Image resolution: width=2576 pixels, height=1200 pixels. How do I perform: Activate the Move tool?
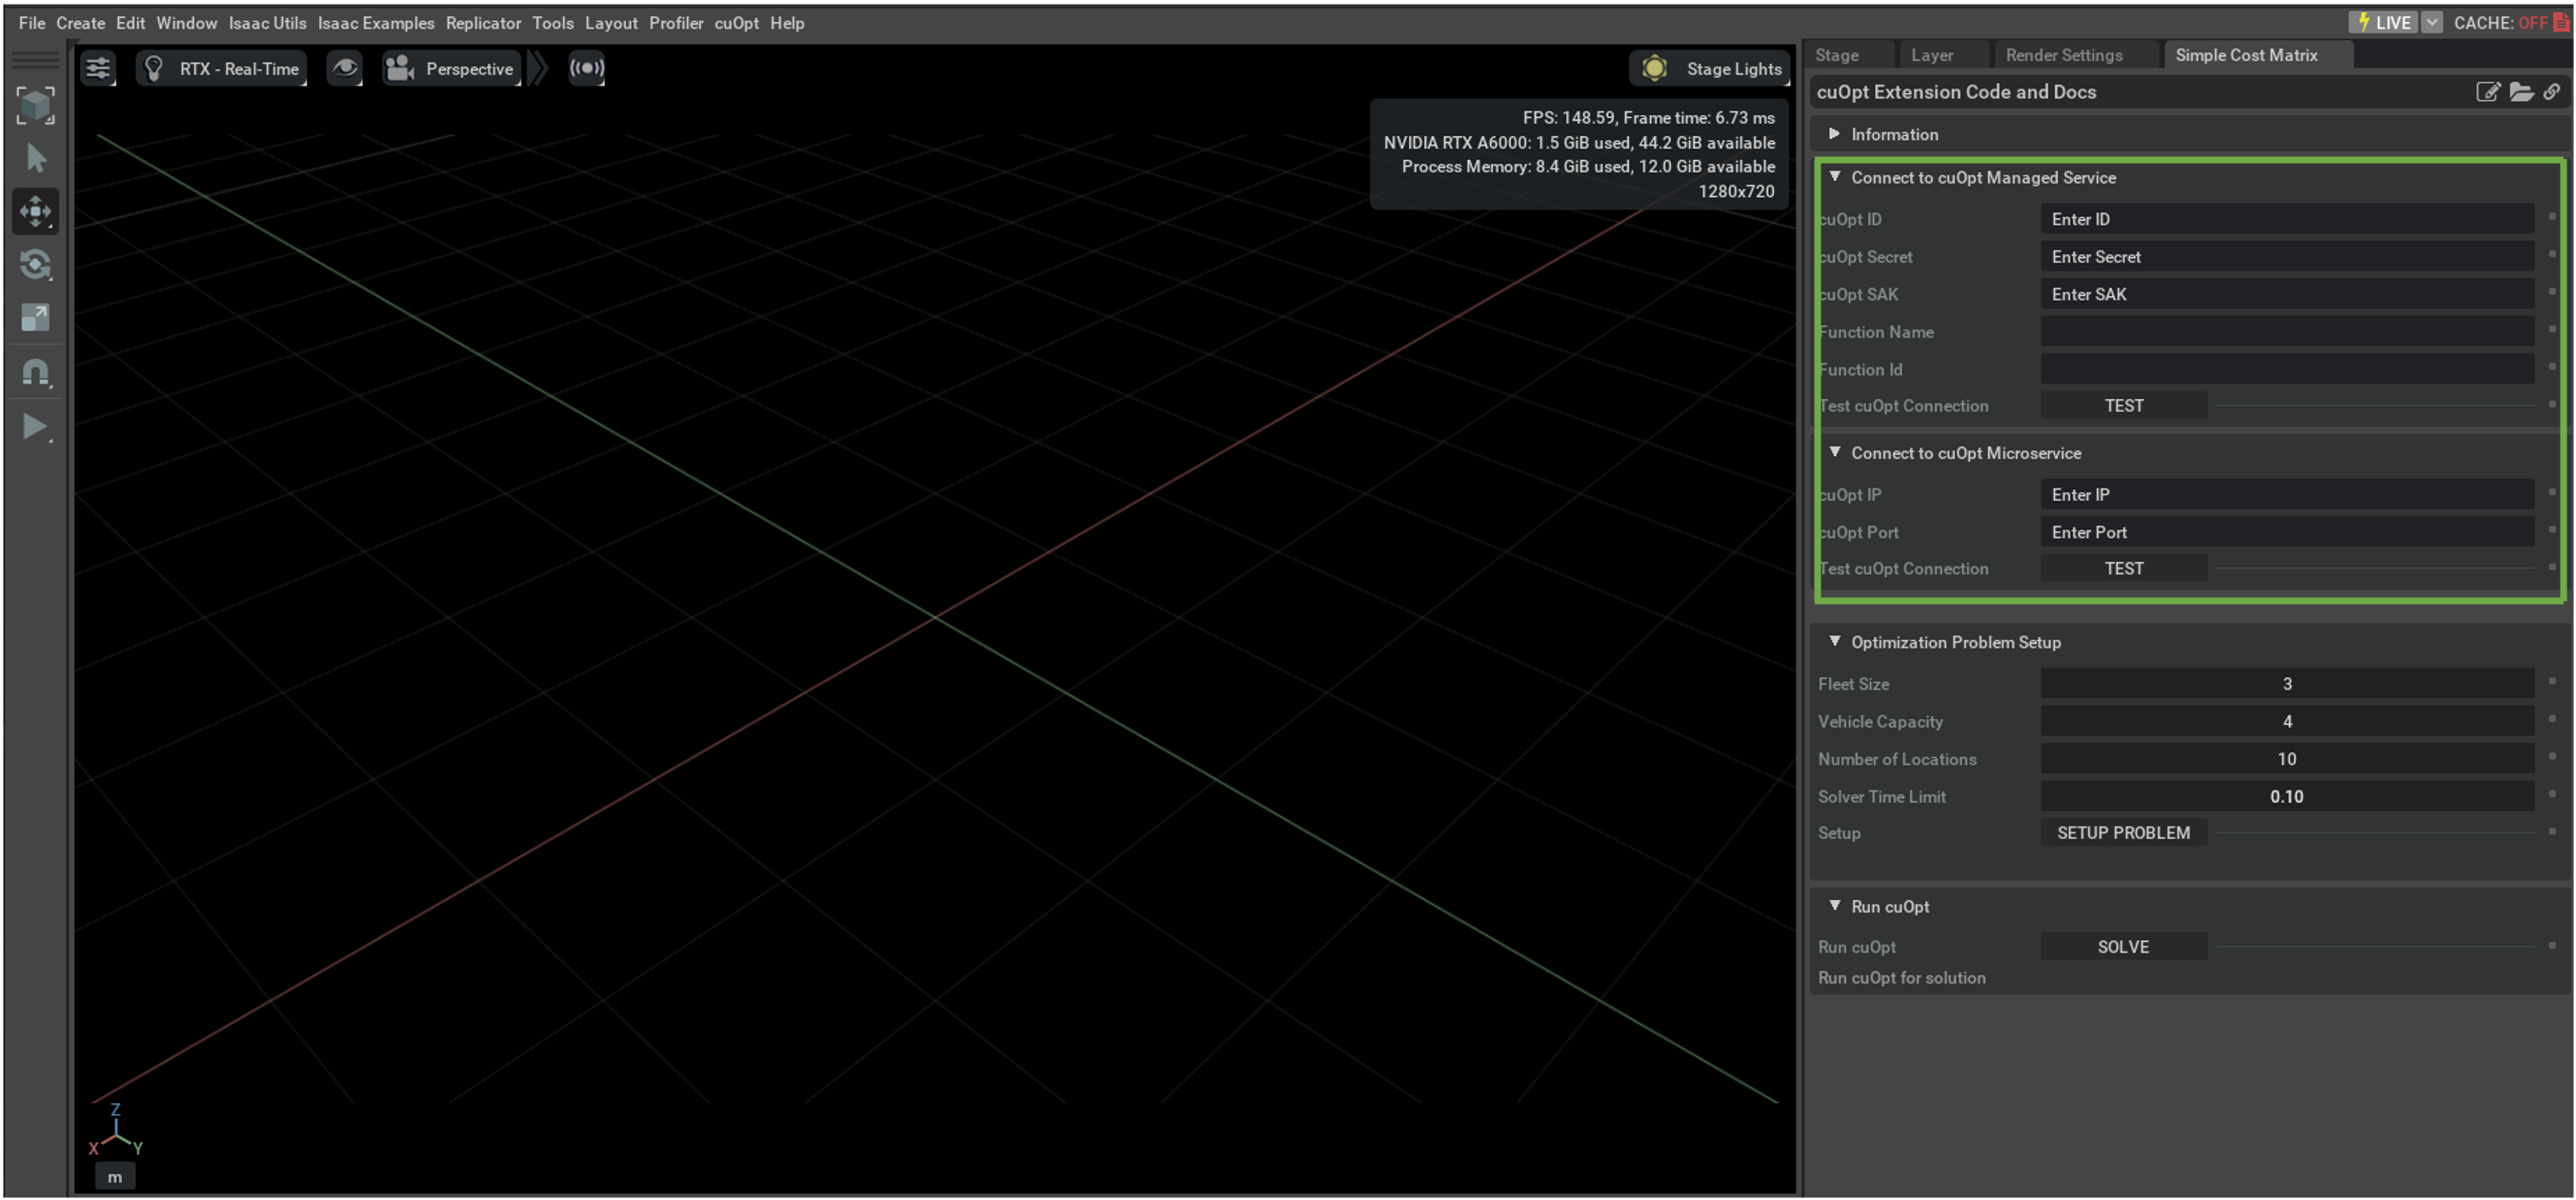[36, 211]
